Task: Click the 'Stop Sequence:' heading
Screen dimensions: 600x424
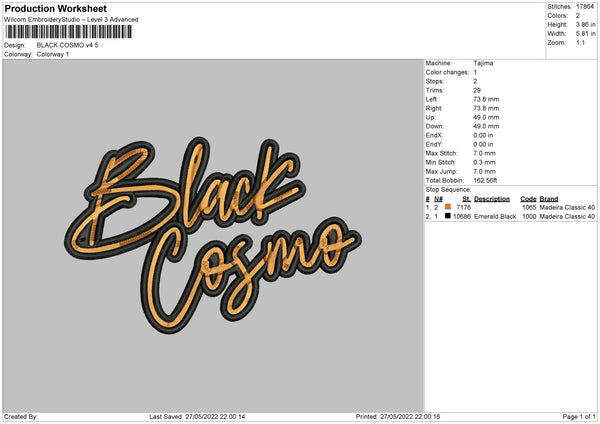Action: [x=448, y=190]
